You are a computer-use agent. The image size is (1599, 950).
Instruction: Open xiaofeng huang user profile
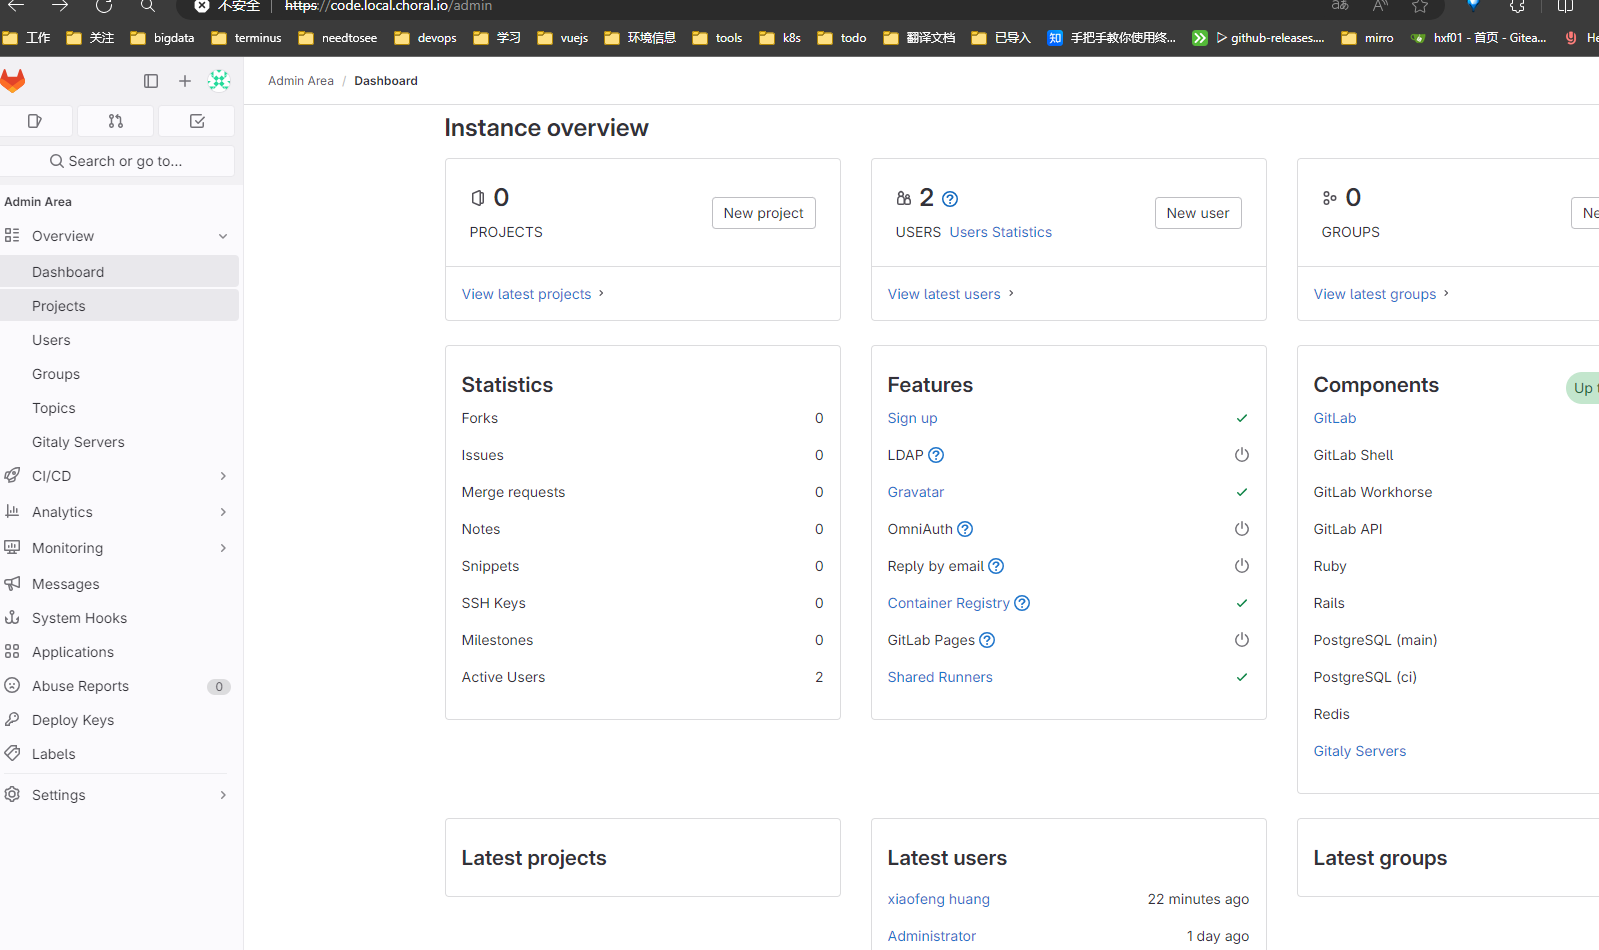click(x=939, y=899)
